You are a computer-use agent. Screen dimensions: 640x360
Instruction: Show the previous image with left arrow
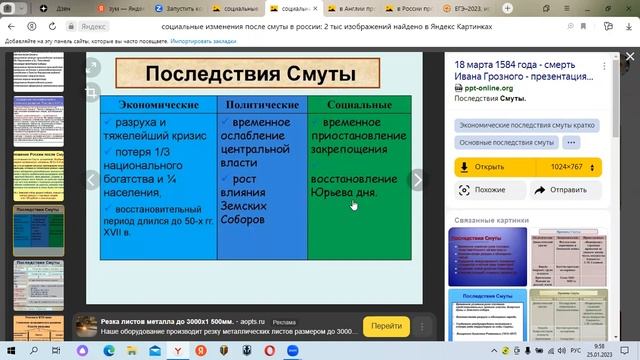click(92, 180)
